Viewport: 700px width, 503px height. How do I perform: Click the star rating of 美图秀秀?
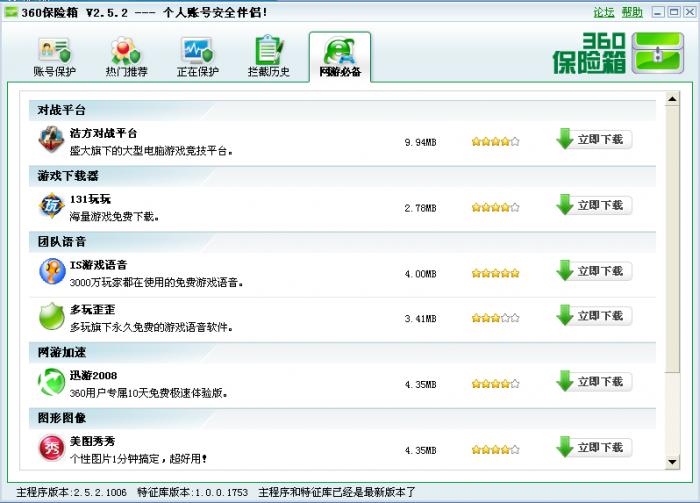[496, 450]
